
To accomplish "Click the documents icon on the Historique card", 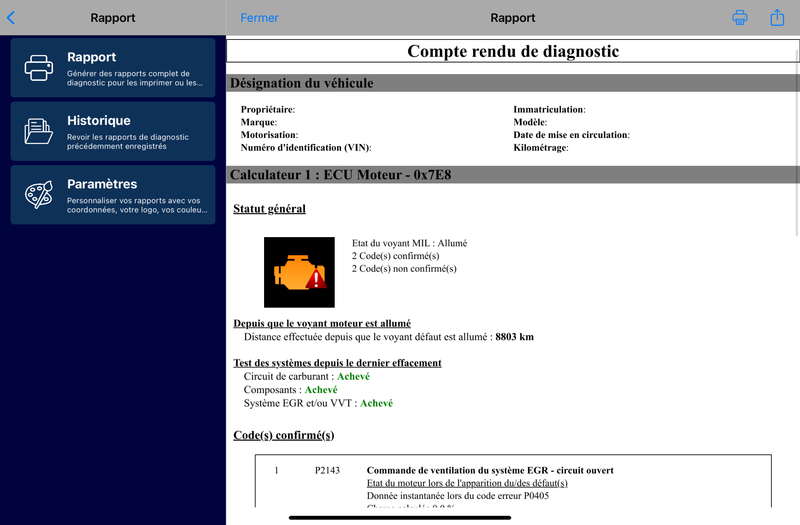I will tap(39, 131).
